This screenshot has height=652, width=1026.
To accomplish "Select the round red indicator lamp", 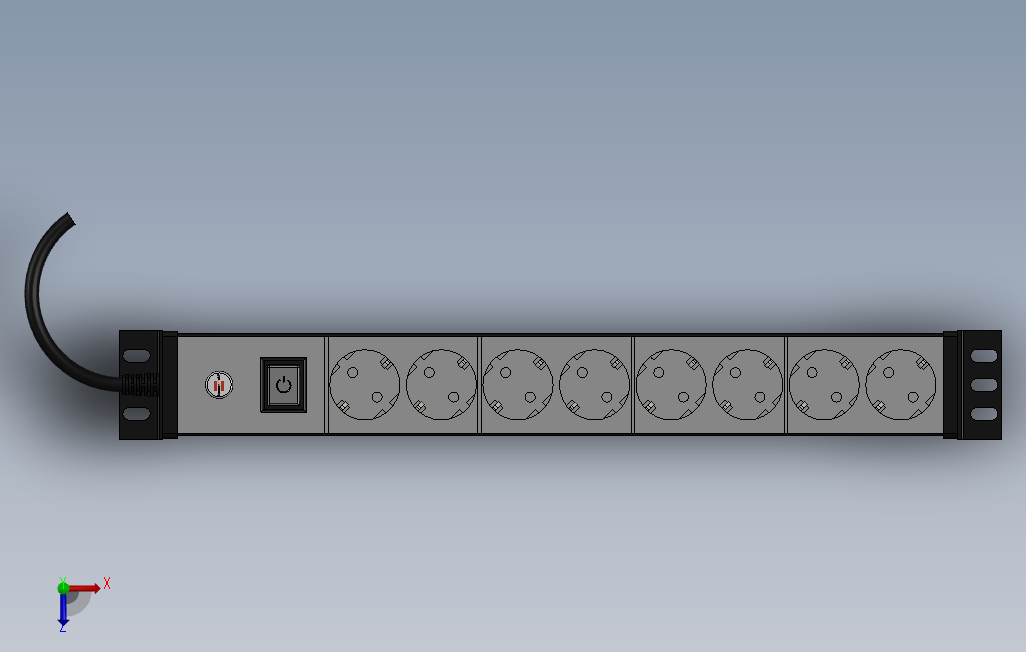I will pos(219,385).
